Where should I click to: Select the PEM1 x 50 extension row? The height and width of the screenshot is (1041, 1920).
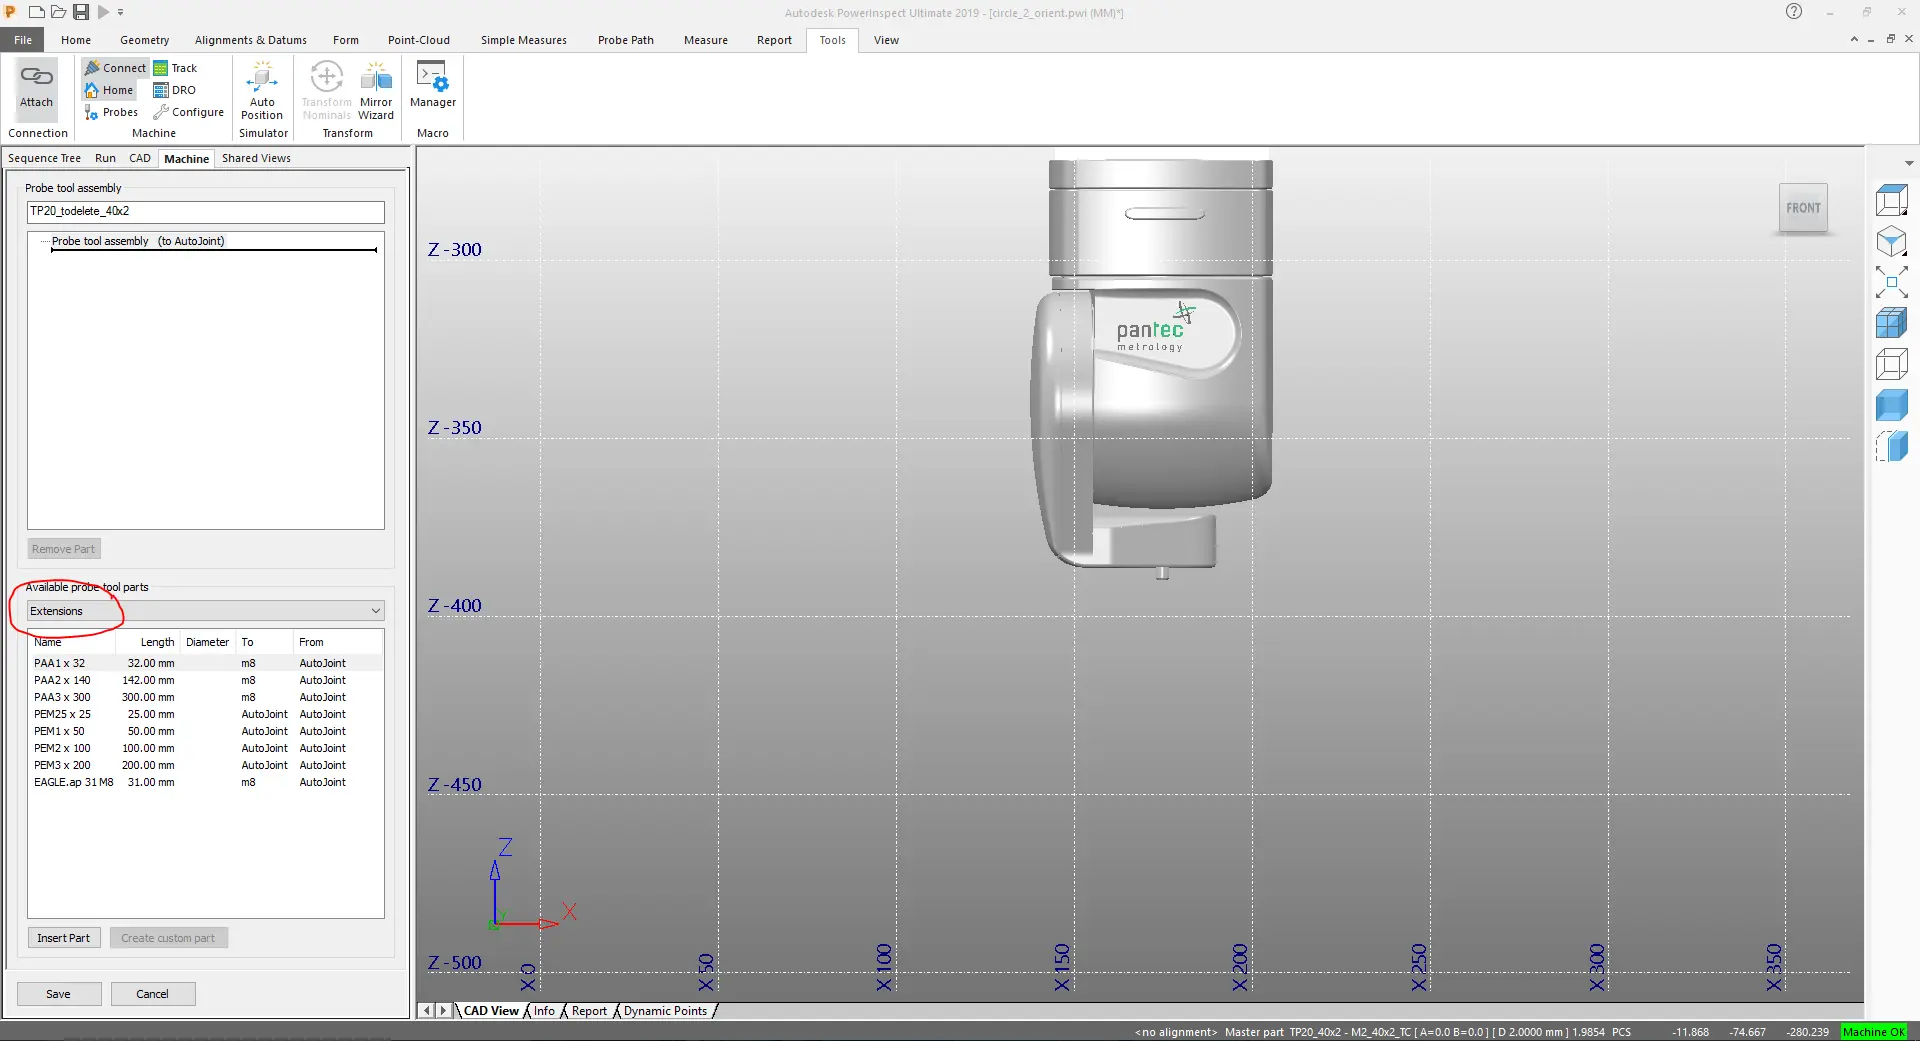[205, 731]
